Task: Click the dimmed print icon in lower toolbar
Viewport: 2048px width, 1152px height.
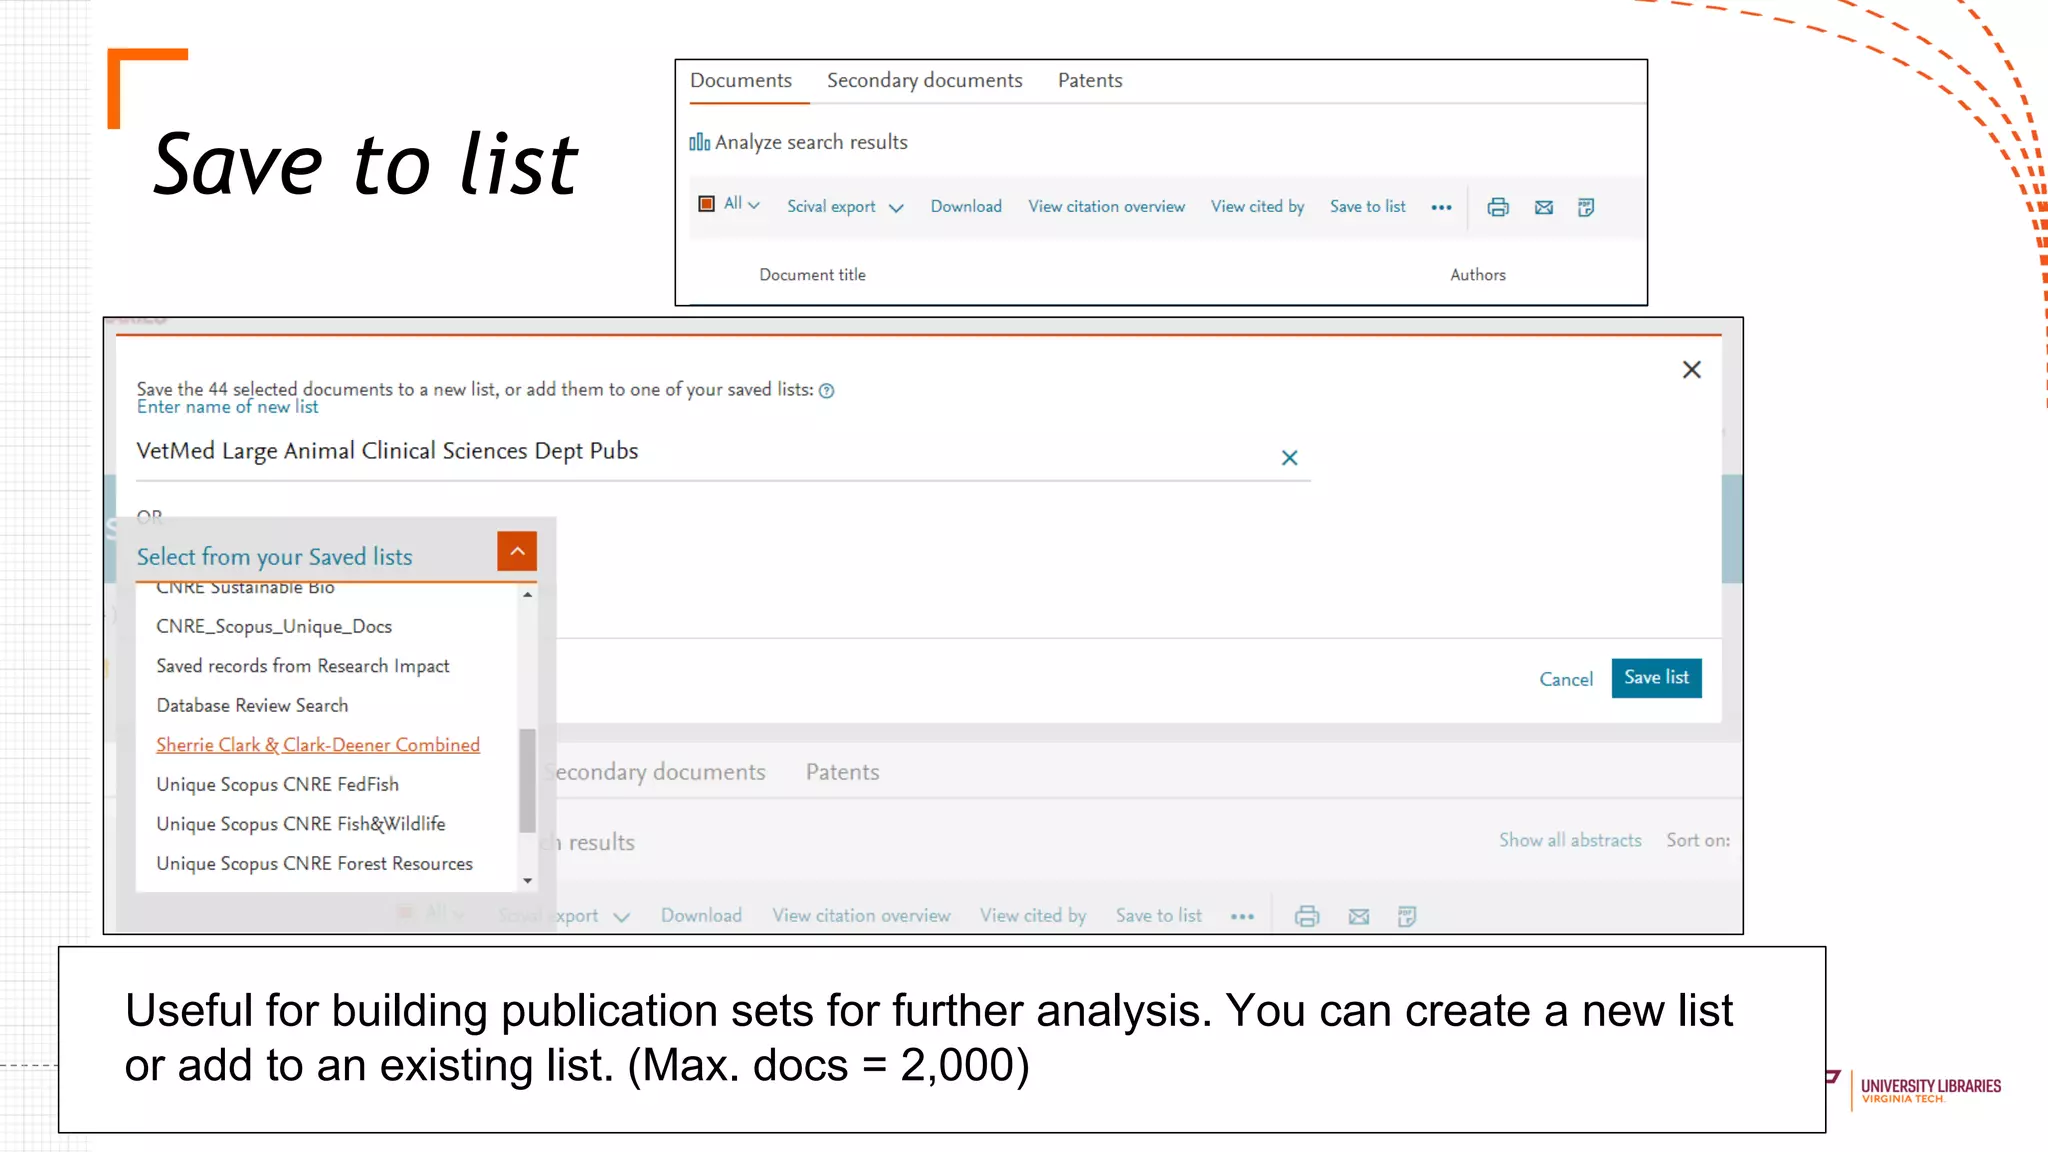Action: pyautogui.click(x=1307, y=916)
